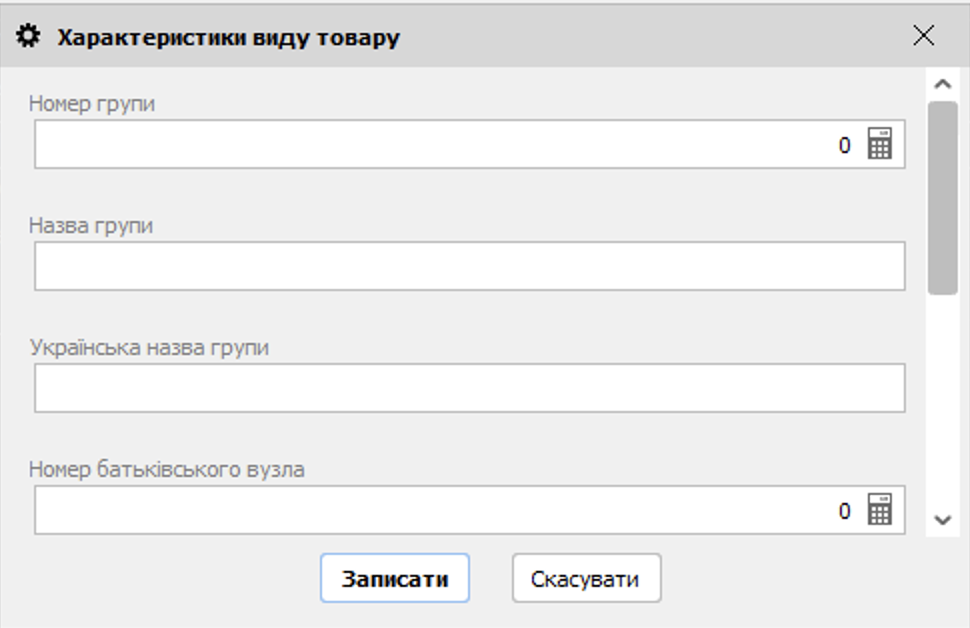This screenshot has width=970, height=628.
Task: Click the dialog title Характеристики виду товару
Action: click(229, 36)
